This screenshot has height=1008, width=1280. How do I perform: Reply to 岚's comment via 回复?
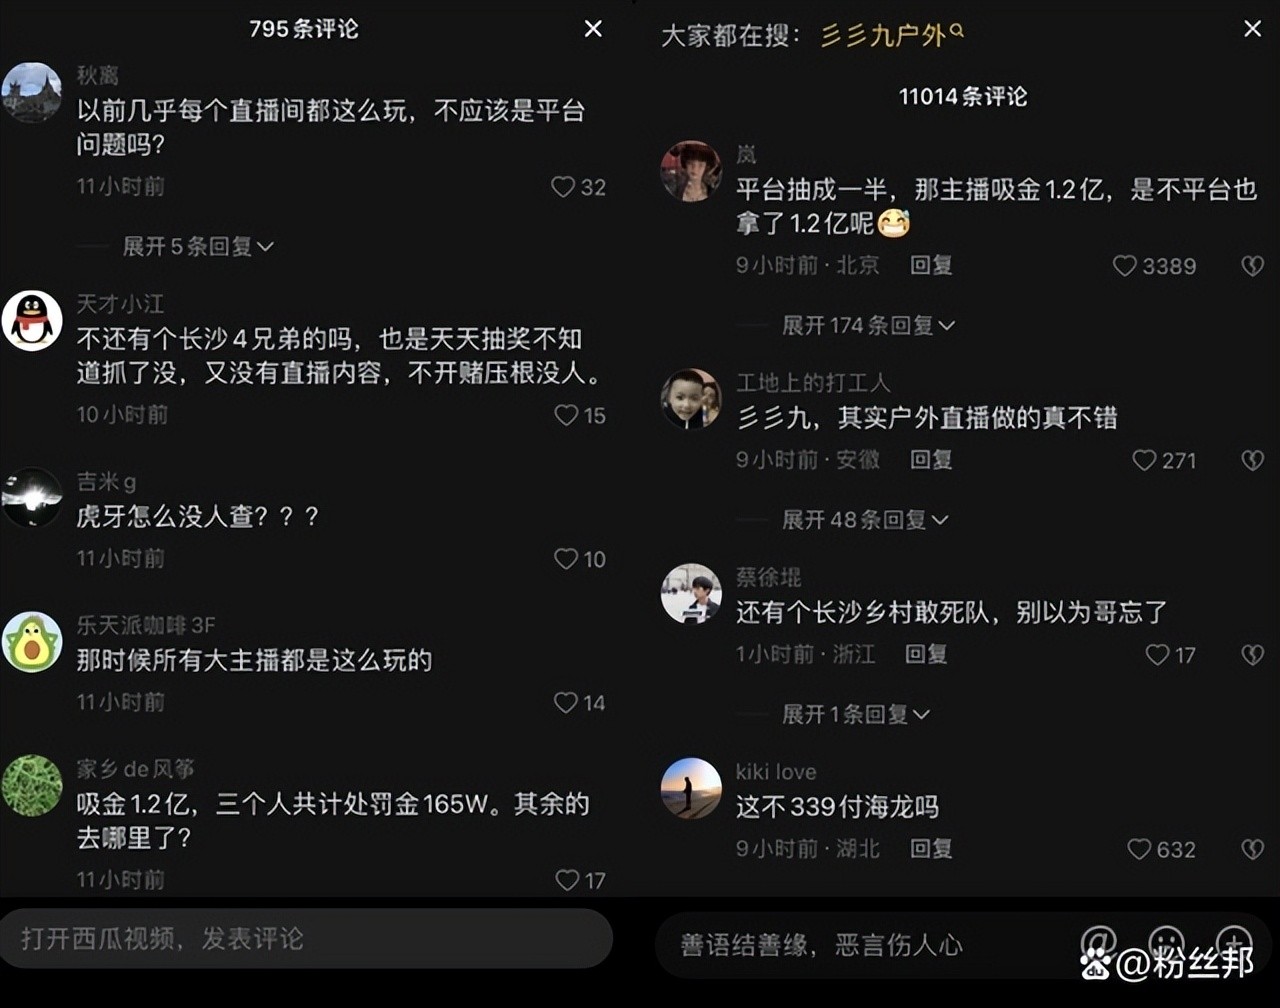pyautogui.click(x=931, y=265)
